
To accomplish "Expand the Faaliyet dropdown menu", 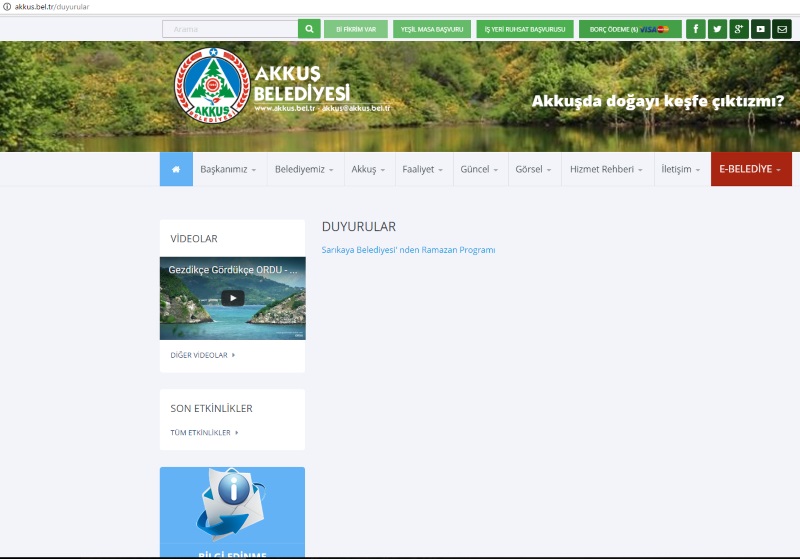I will pyautogui.click(x=423, y=170).
